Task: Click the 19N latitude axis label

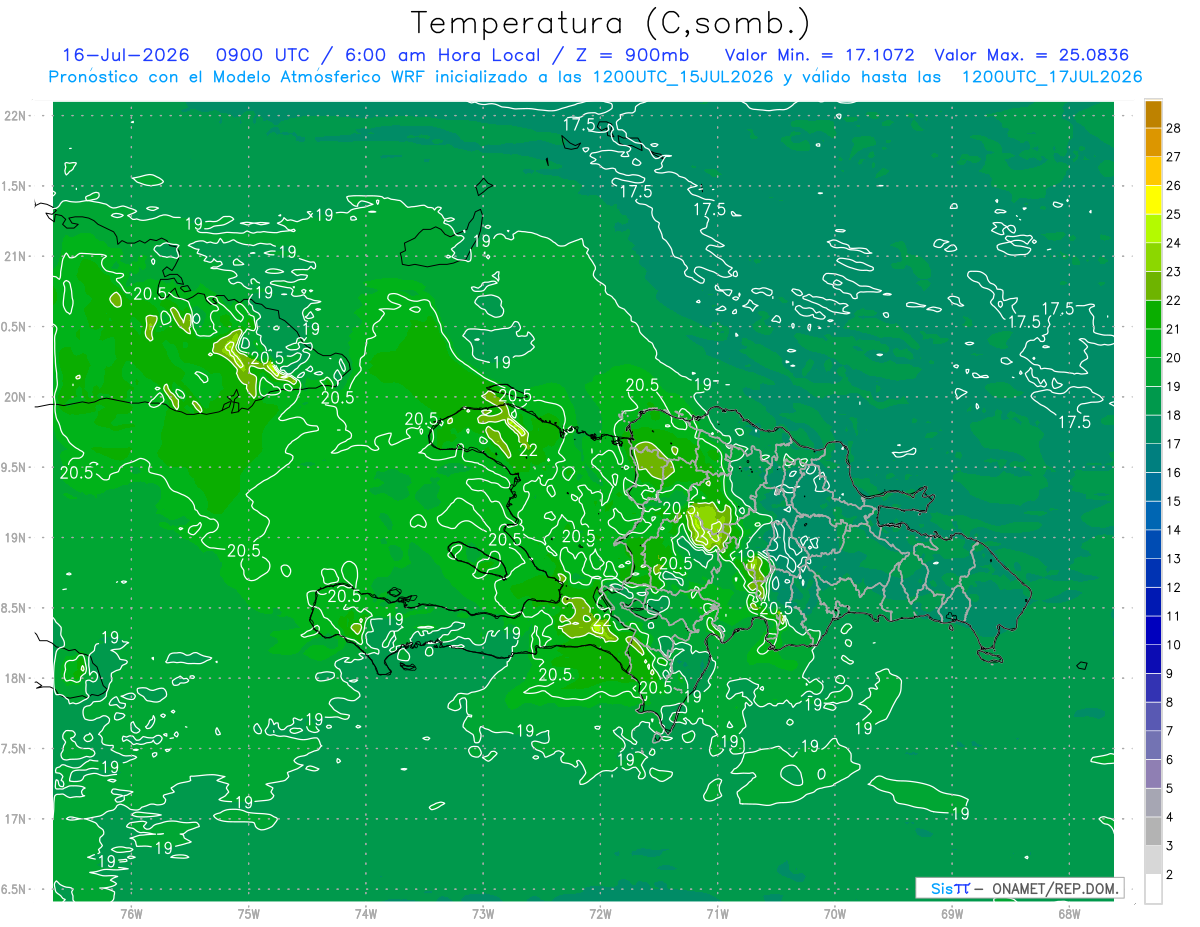Action: (x=17, y=537)
